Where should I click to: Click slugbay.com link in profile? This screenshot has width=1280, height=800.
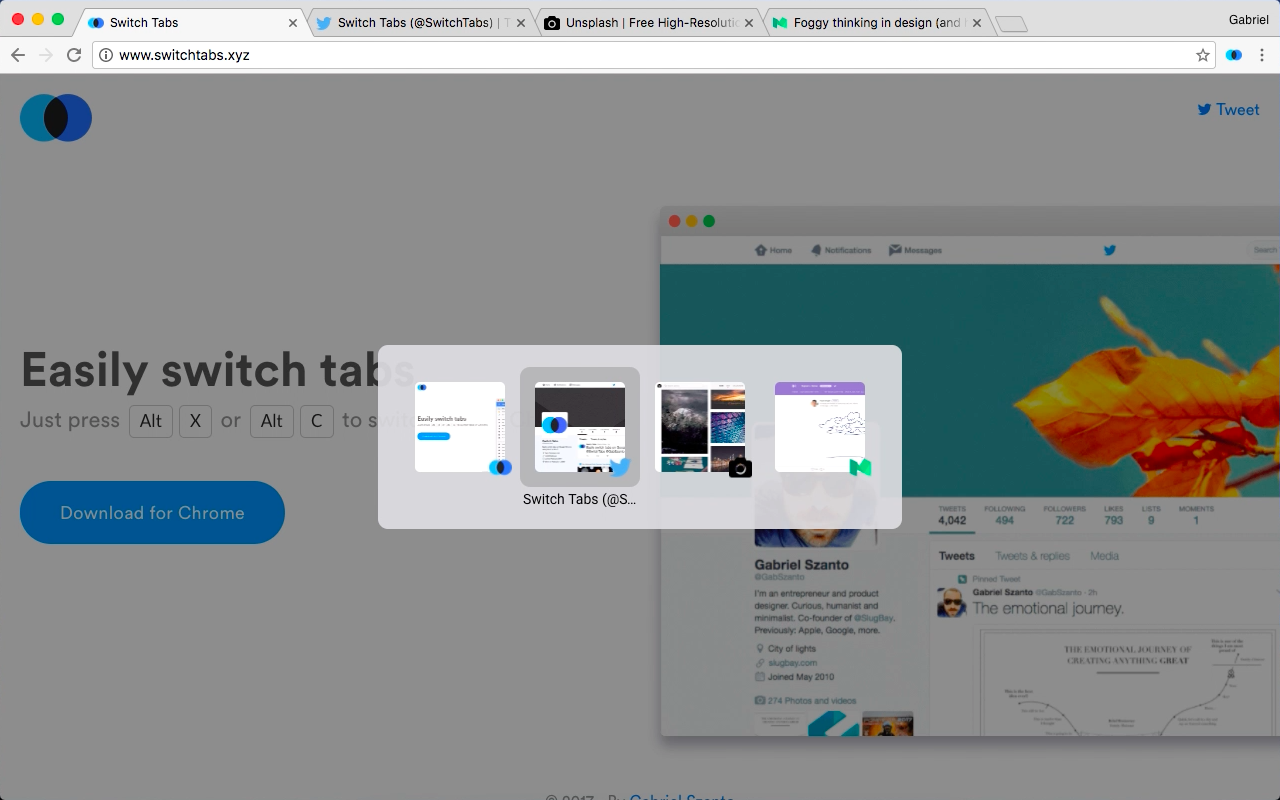pyautogui.click(x=792, y=663)
